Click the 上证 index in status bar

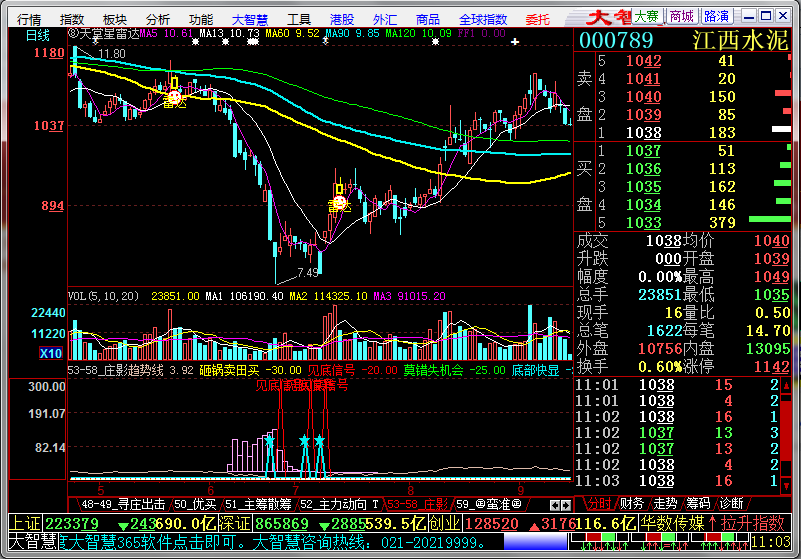coord(26,524)
